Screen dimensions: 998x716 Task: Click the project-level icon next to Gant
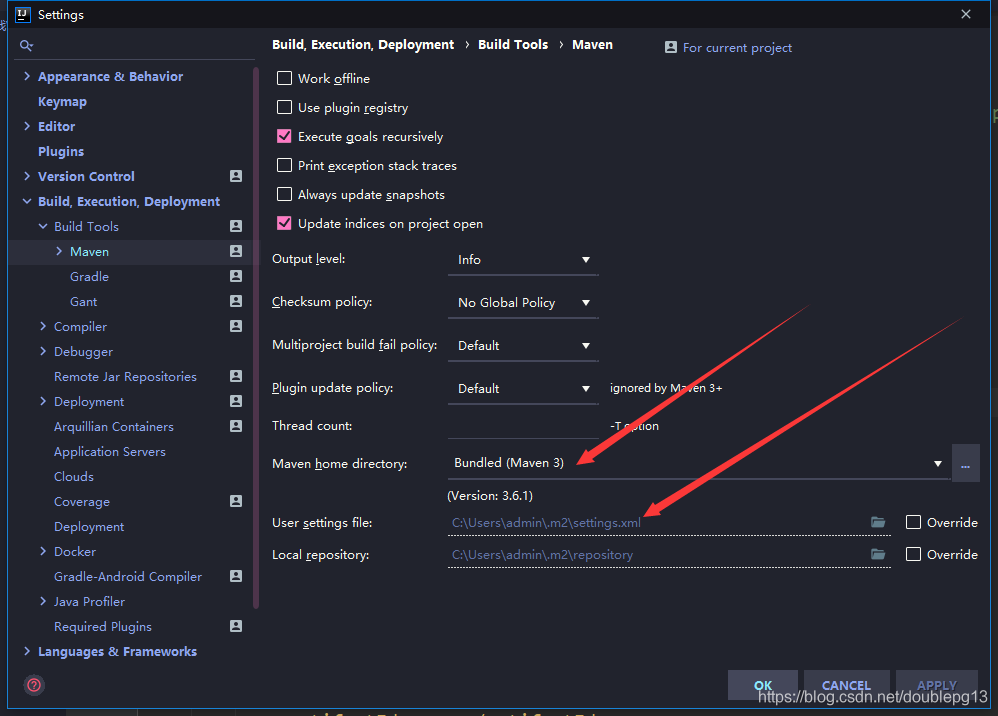coord(236,301)
